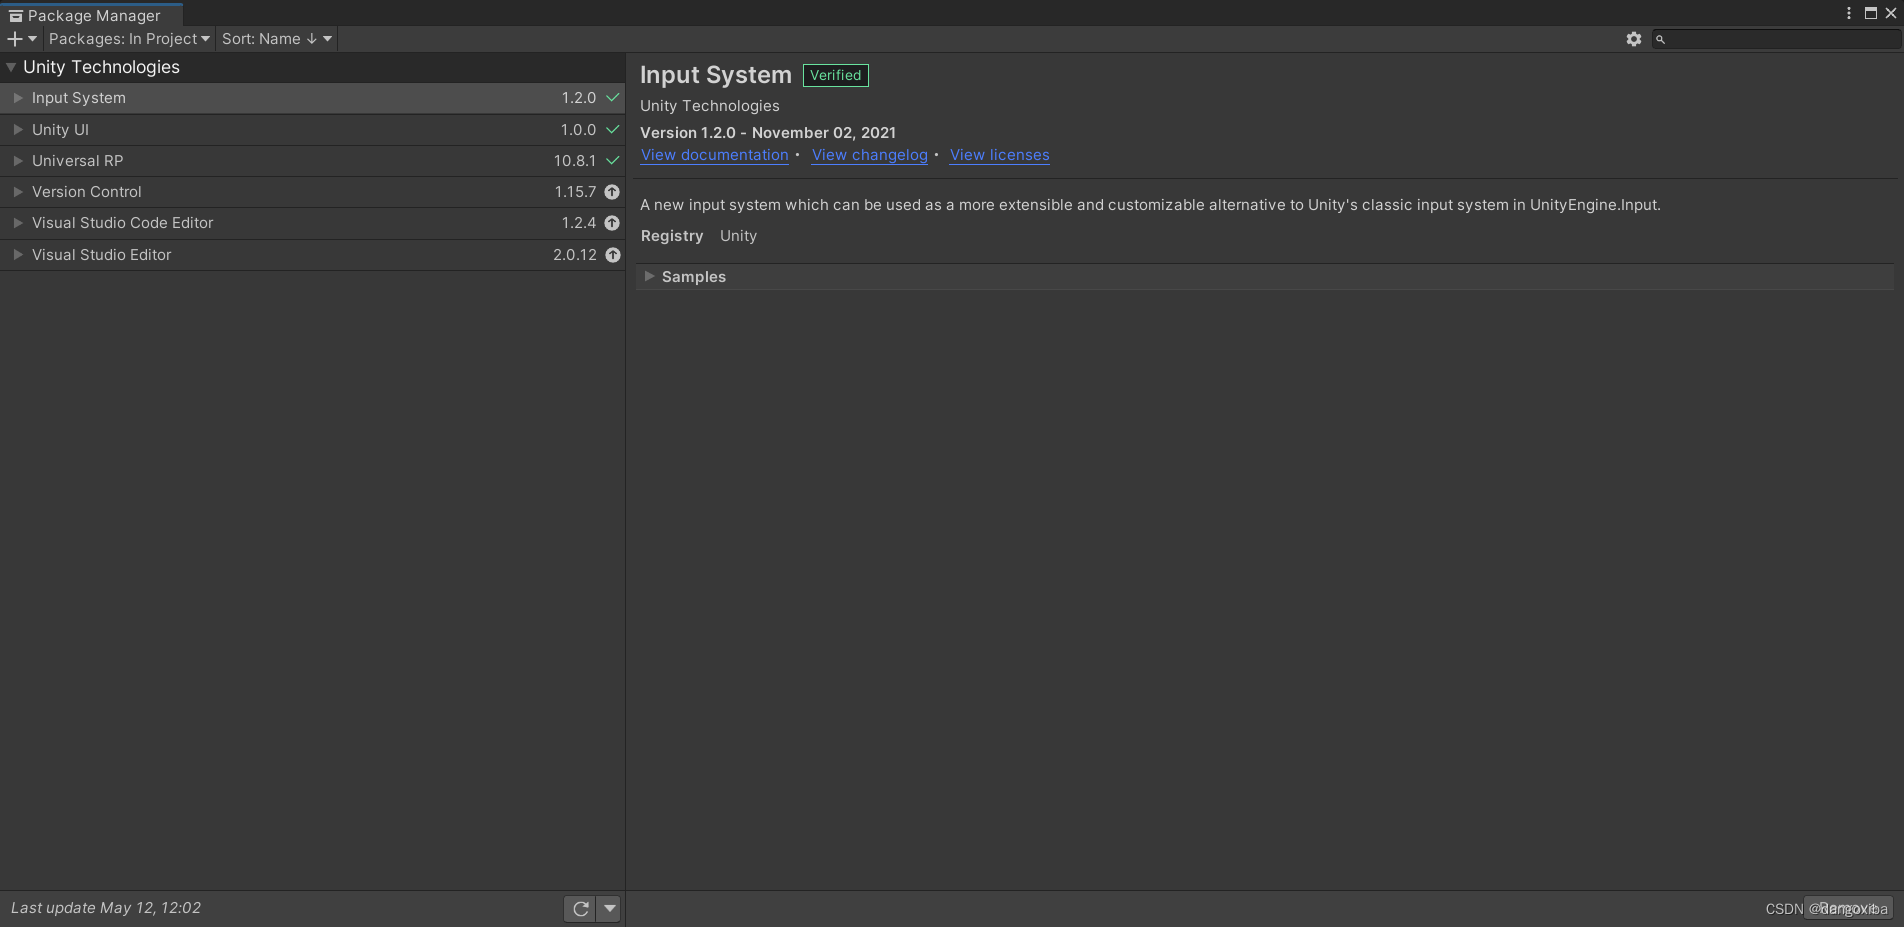Refresh the package list
This screenshot has height=927, width=1904.
pyautogui.click(x=580, y=909)
